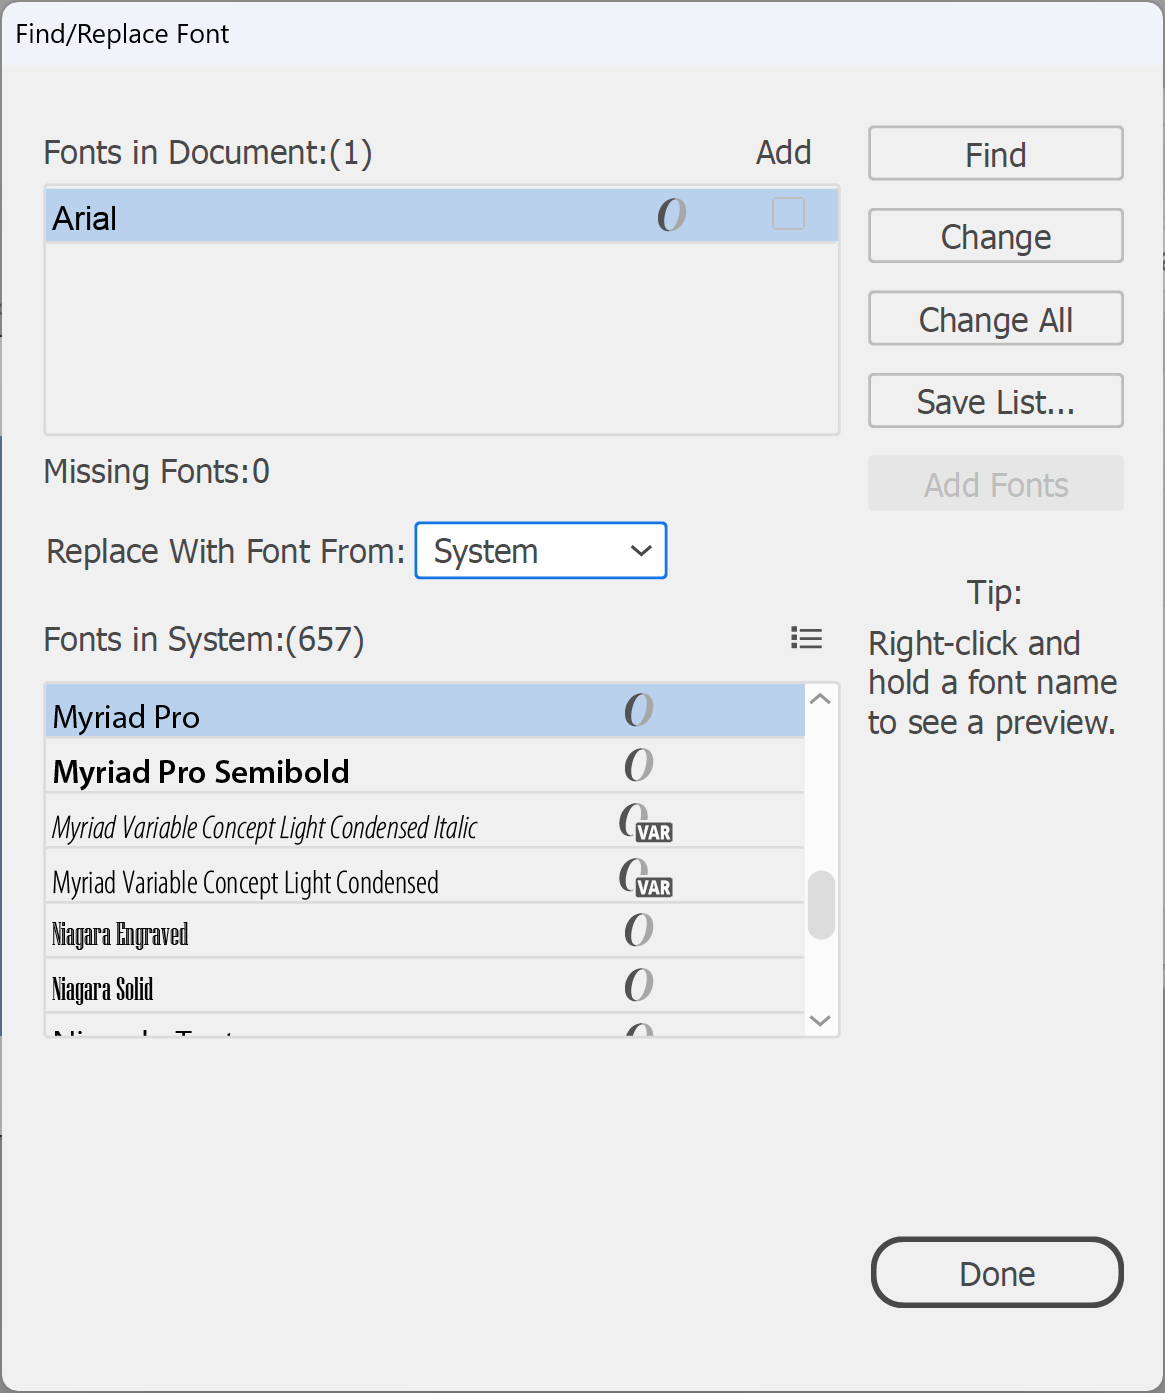The height and width of the screenshot is (1393, 1165).
Task: Click OpenType icon next to Myriad Pro Semibold
Action: pos(639,765)
